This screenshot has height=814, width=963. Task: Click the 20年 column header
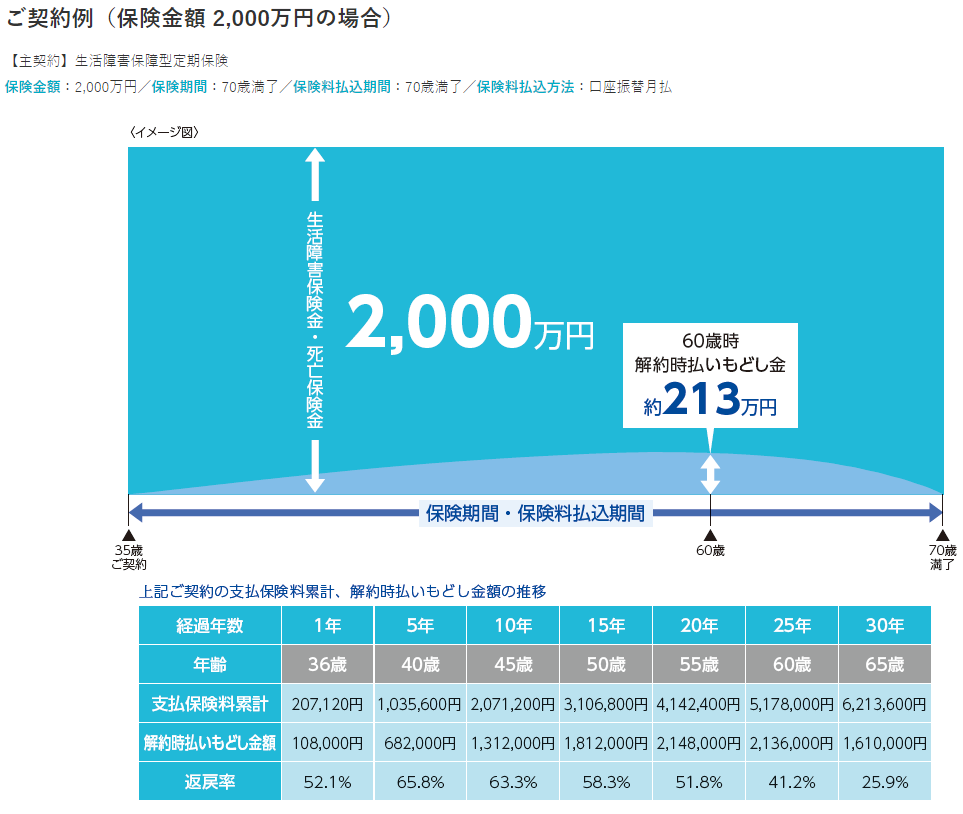tap(698, 626)
